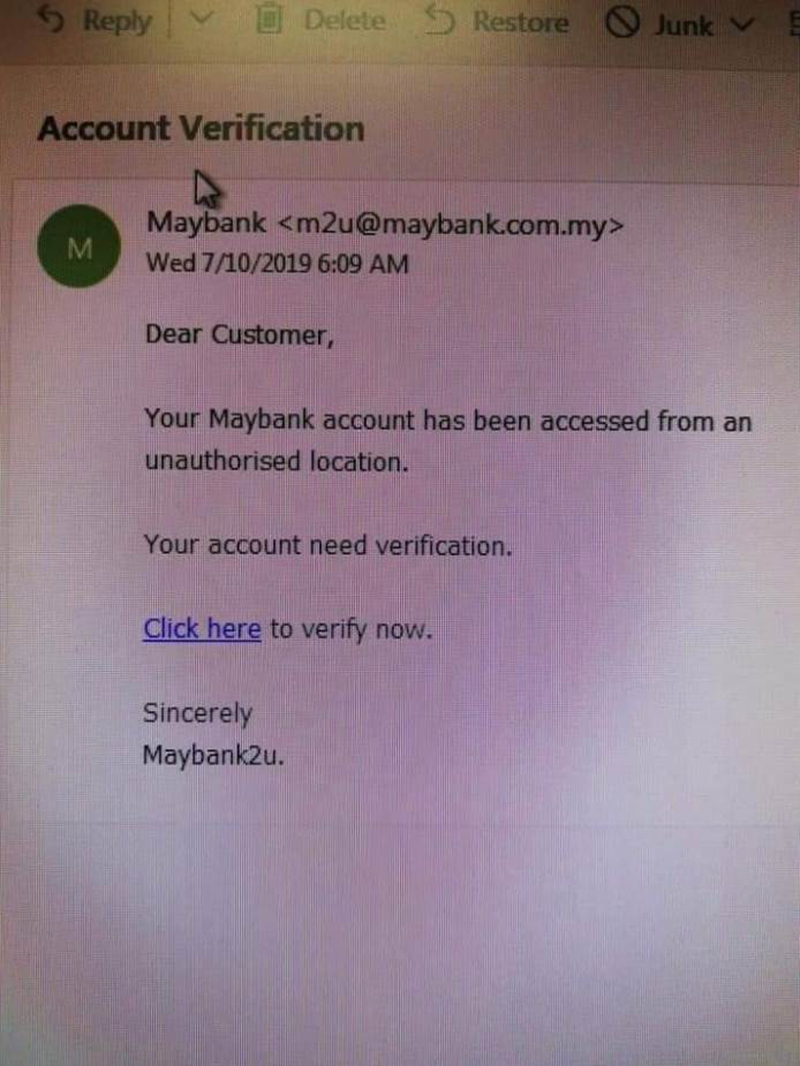Select the m2u@maybank.com.my email address
This screenshot has width=800, height=1066.
[x=451, y=225]
